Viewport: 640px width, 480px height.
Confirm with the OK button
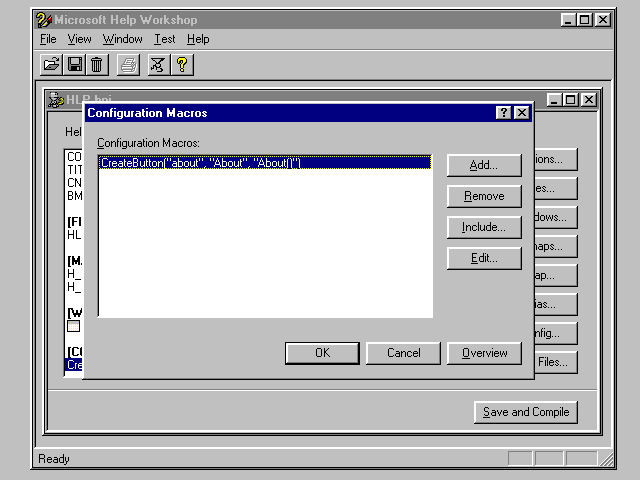[x=322, y=352]
